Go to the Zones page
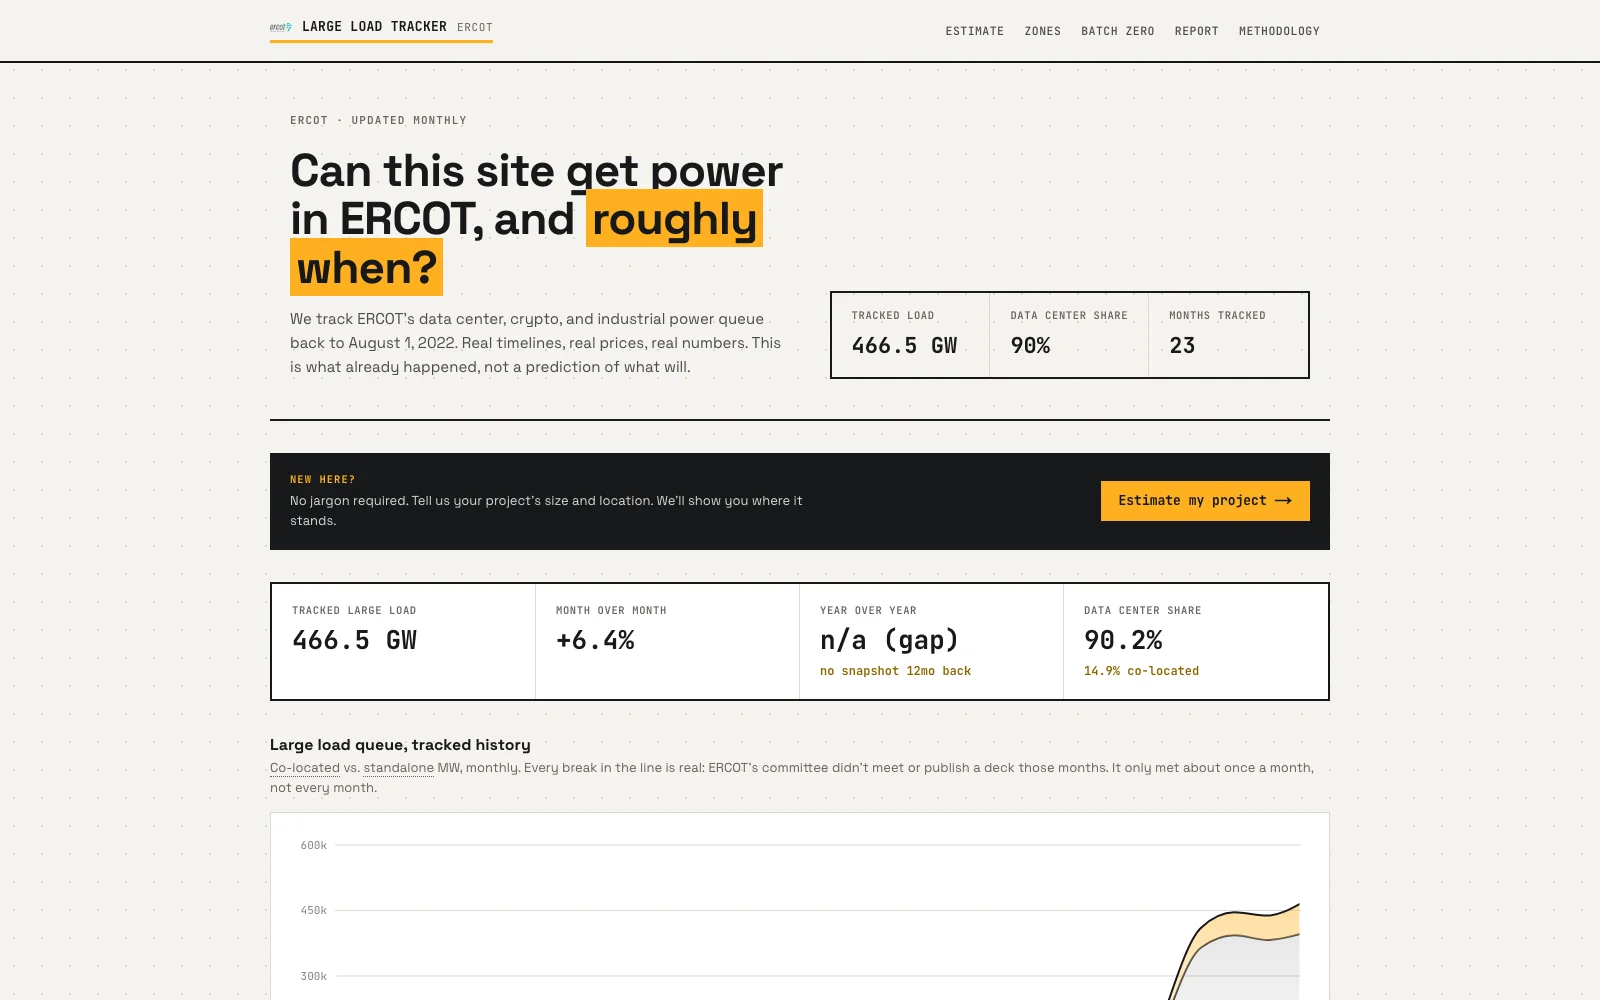Viewport: 1600px width, 1000px height. click(1042, 31)
